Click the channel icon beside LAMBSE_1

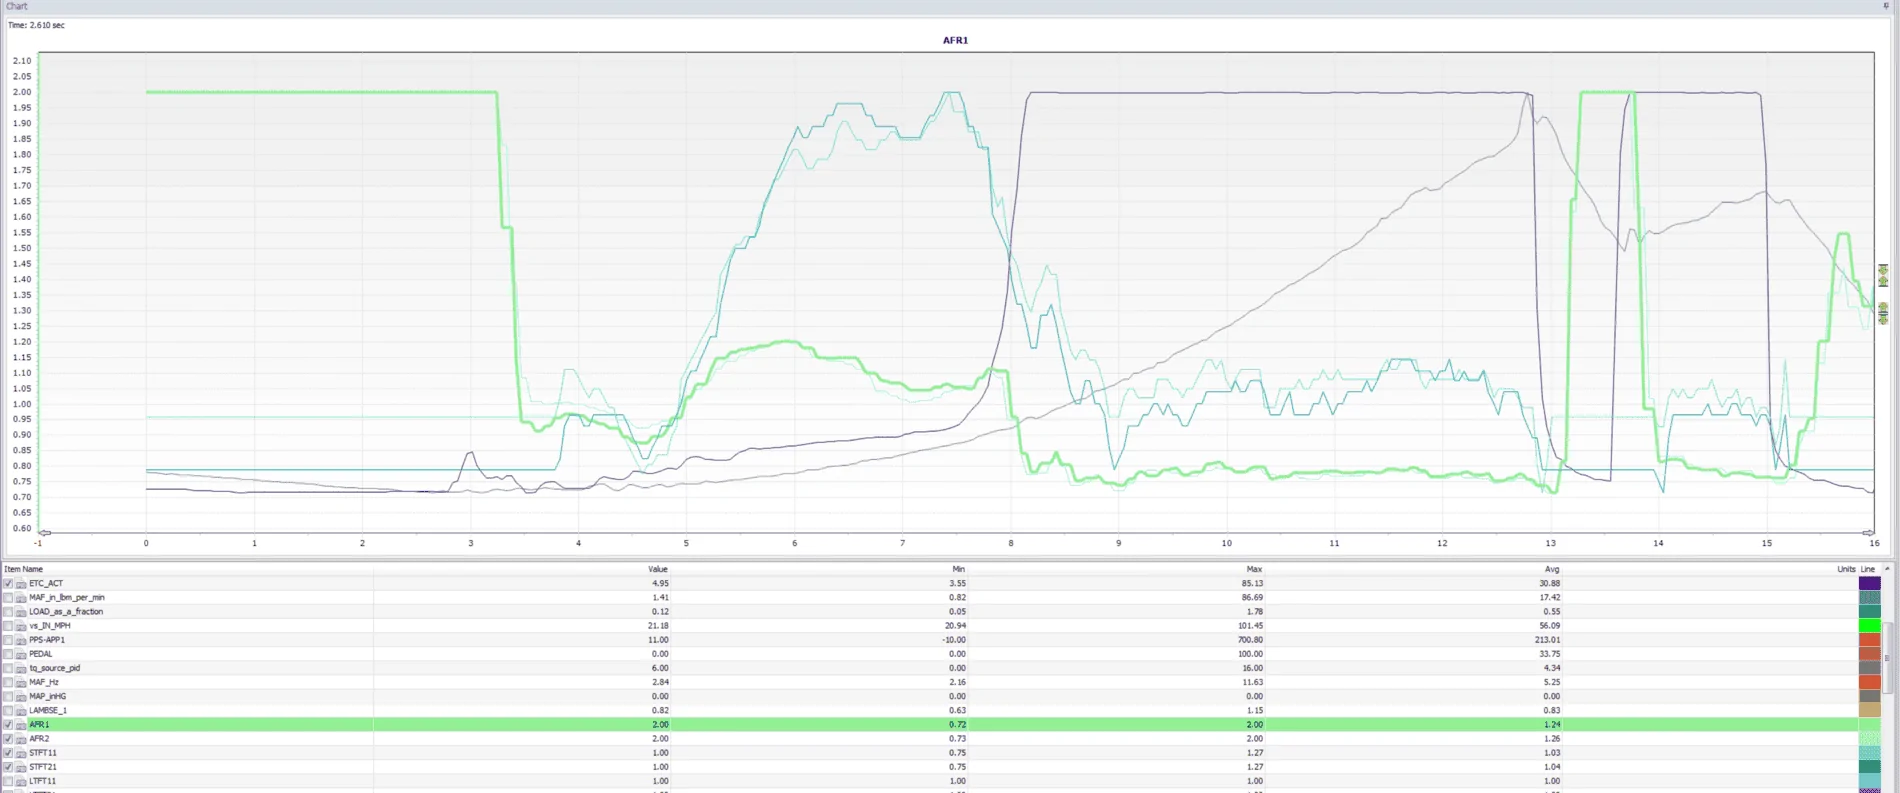point(21,710)
